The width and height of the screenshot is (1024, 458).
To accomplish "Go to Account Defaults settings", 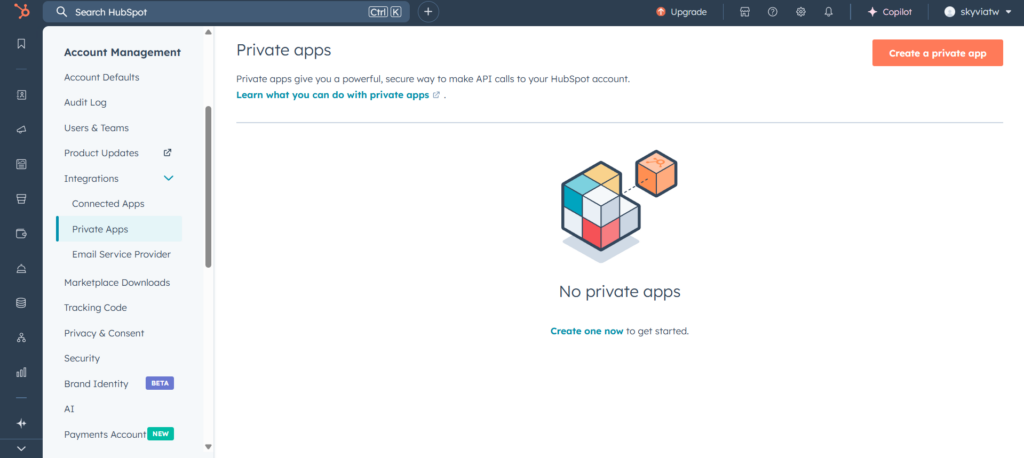I will click(102, 77).
